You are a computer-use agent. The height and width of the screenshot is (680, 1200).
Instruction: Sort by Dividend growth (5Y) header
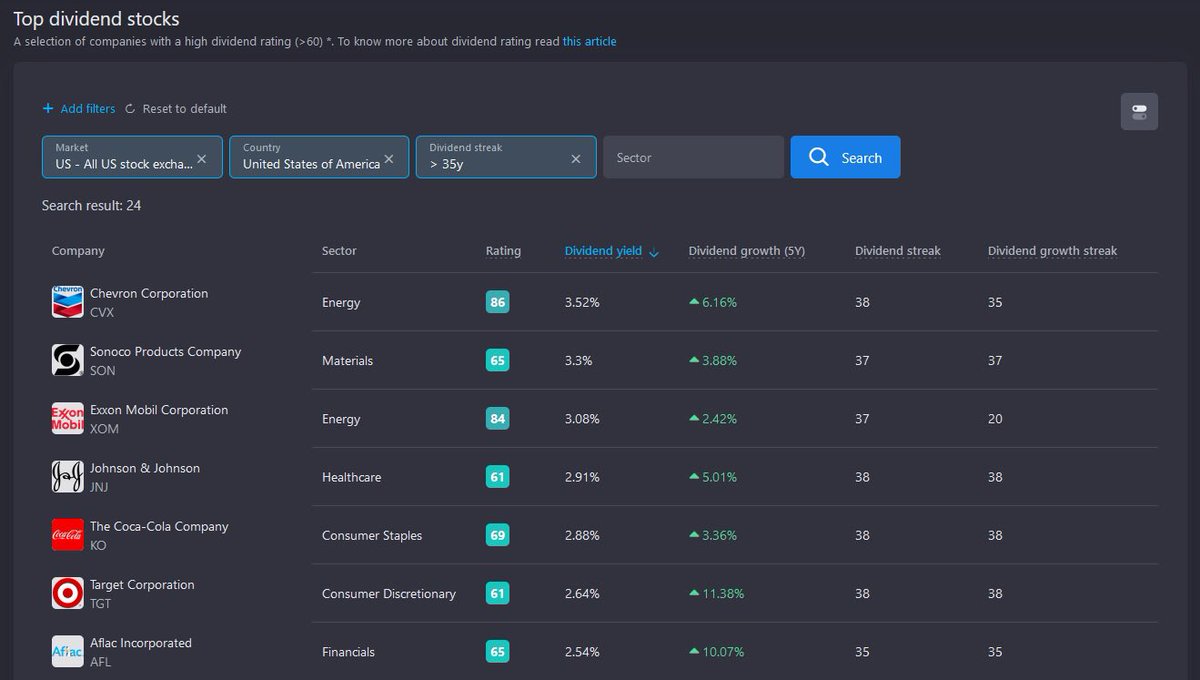pyautogui.click(x=746, y=251)
